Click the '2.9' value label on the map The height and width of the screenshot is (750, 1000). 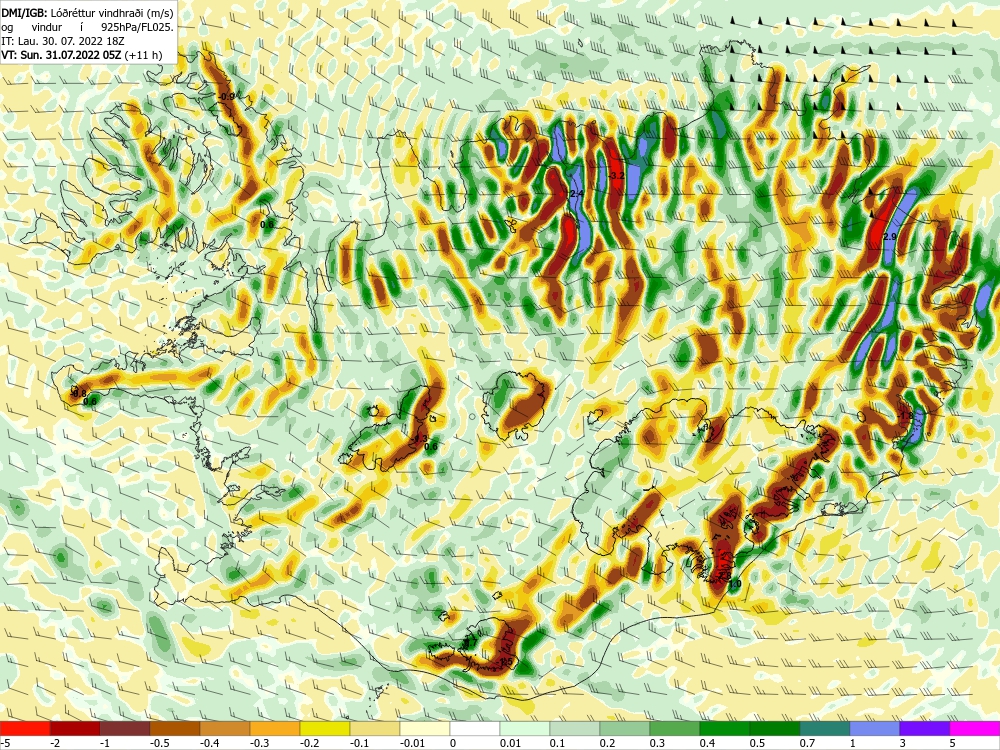click(890, 237)
